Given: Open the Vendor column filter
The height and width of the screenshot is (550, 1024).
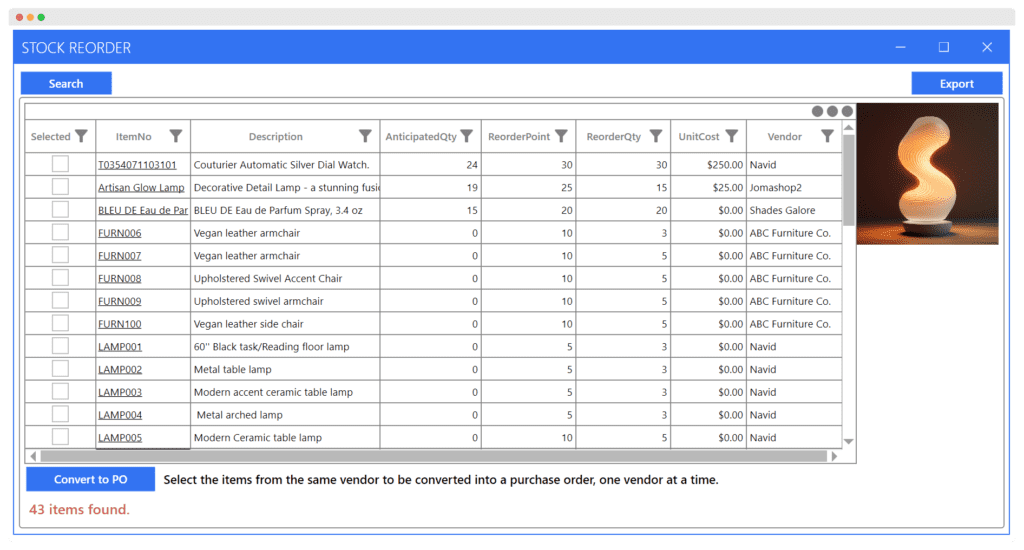Looking at the screenshot, I should pos(827,136).
